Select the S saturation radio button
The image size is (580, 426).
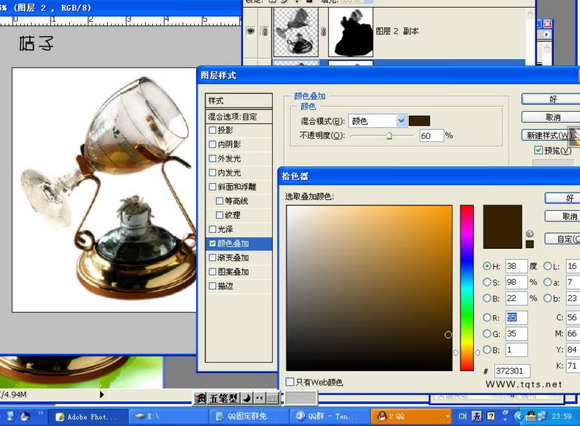(x=487, y=282)
